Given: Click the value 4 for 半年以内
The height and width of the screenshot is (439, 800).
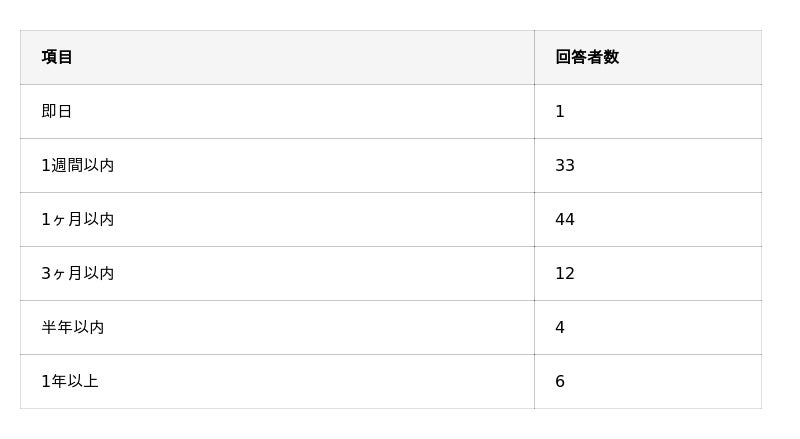Looking at the screenshot, I should click(560, 327).
